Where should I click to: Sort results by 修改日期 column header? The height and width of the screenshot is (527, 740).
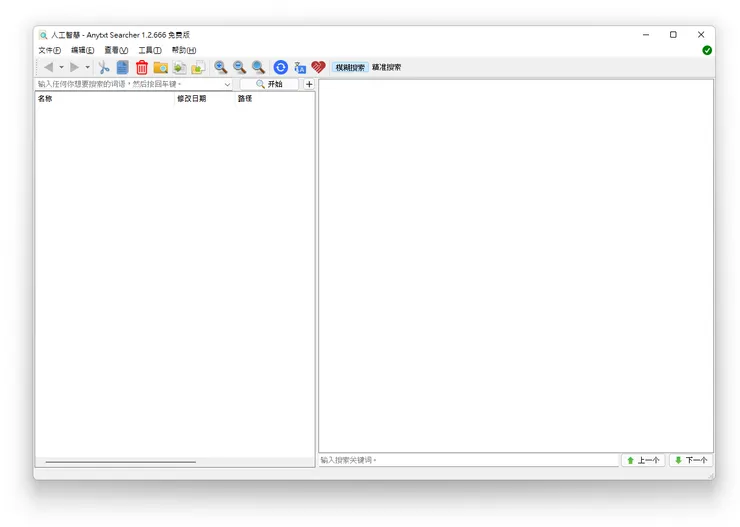pos(205,99)
